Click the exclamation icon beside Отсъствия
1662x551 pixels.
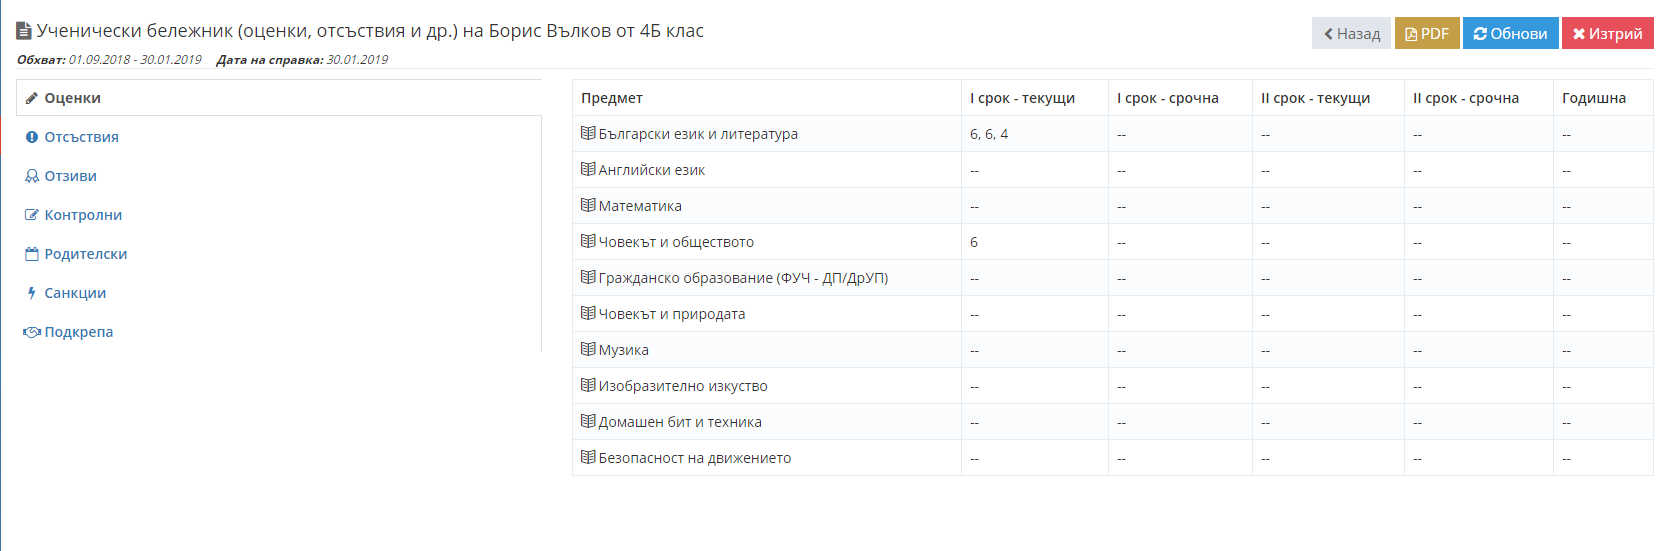(32, 137)
